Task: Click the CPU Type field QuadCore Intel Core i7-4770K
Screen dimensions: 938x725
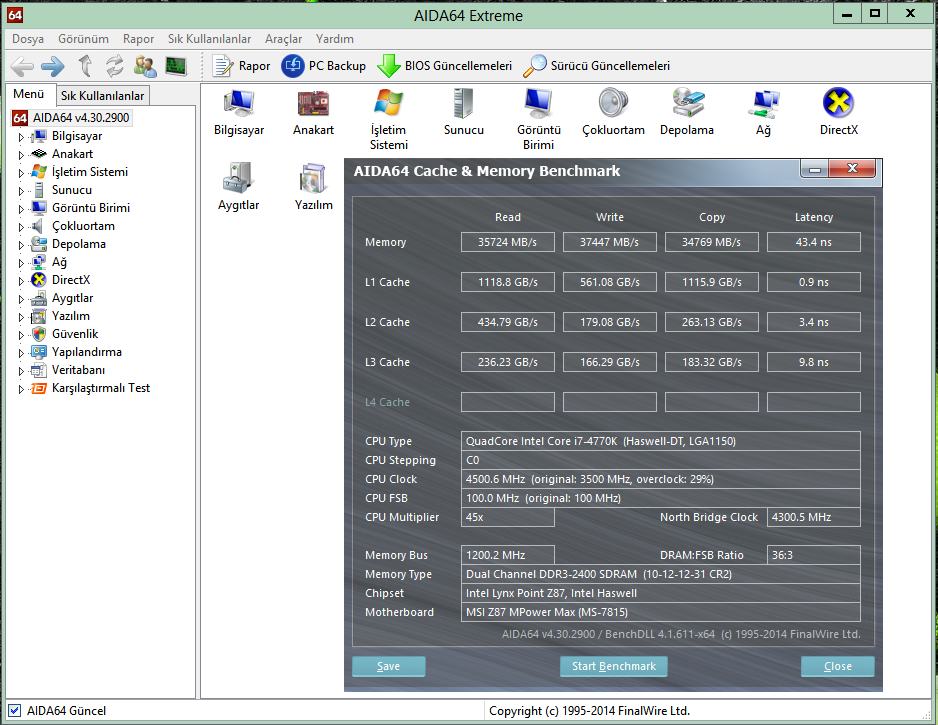Action: tap(660, 441)
